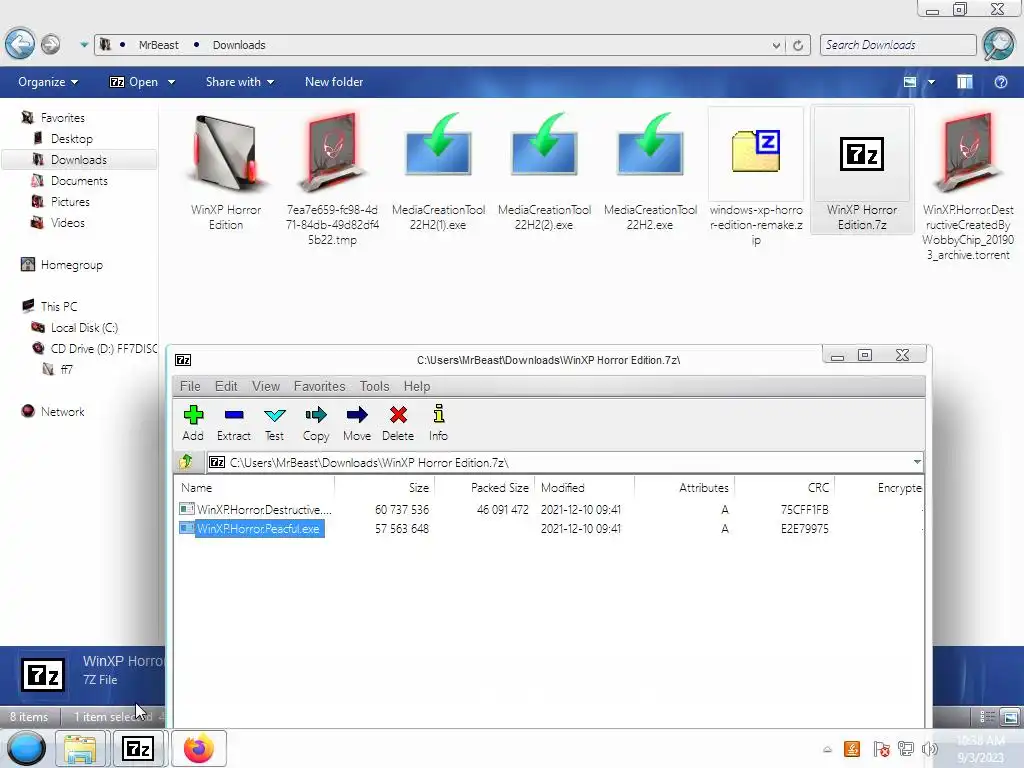Click the Start orb on taskbar
This screenshot has height=768, width=1024.
pyautogui.click(x=26, y=748)
